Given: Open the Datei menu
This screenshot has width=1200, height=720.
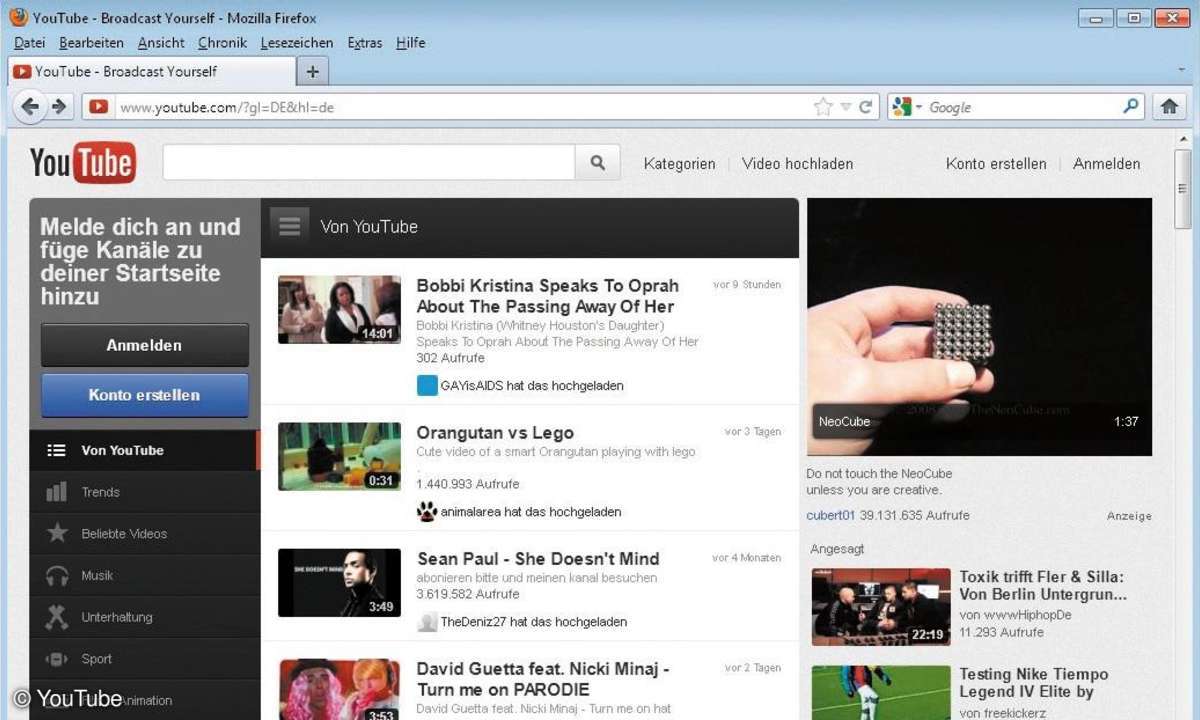Looking at the screenshot, I should [30, 43].
